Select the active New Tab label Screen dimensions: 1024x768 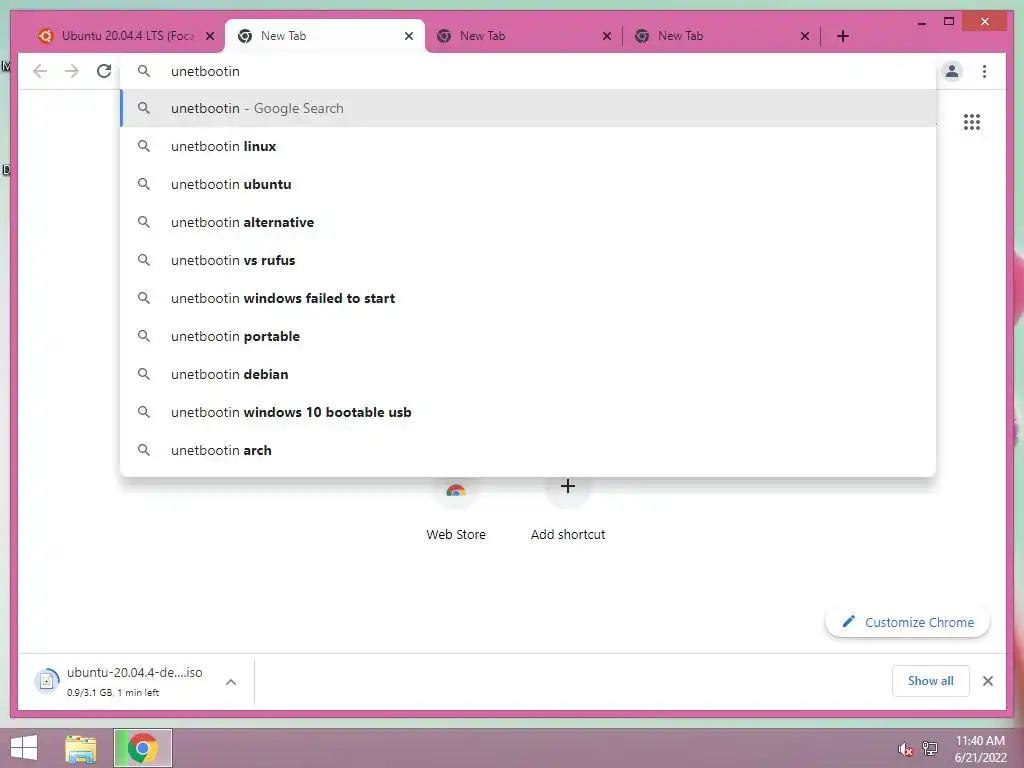pyautogui.click(x=283, y=36)
